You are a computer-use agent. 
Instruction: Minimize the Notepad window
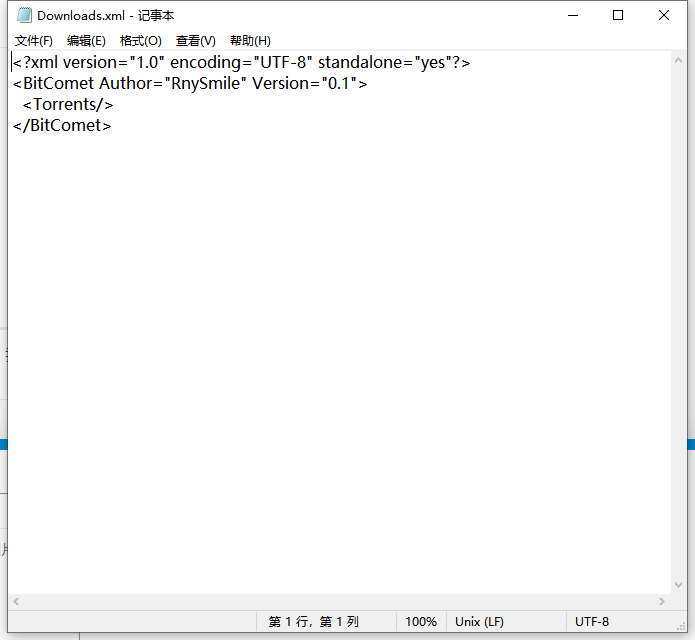572,16
